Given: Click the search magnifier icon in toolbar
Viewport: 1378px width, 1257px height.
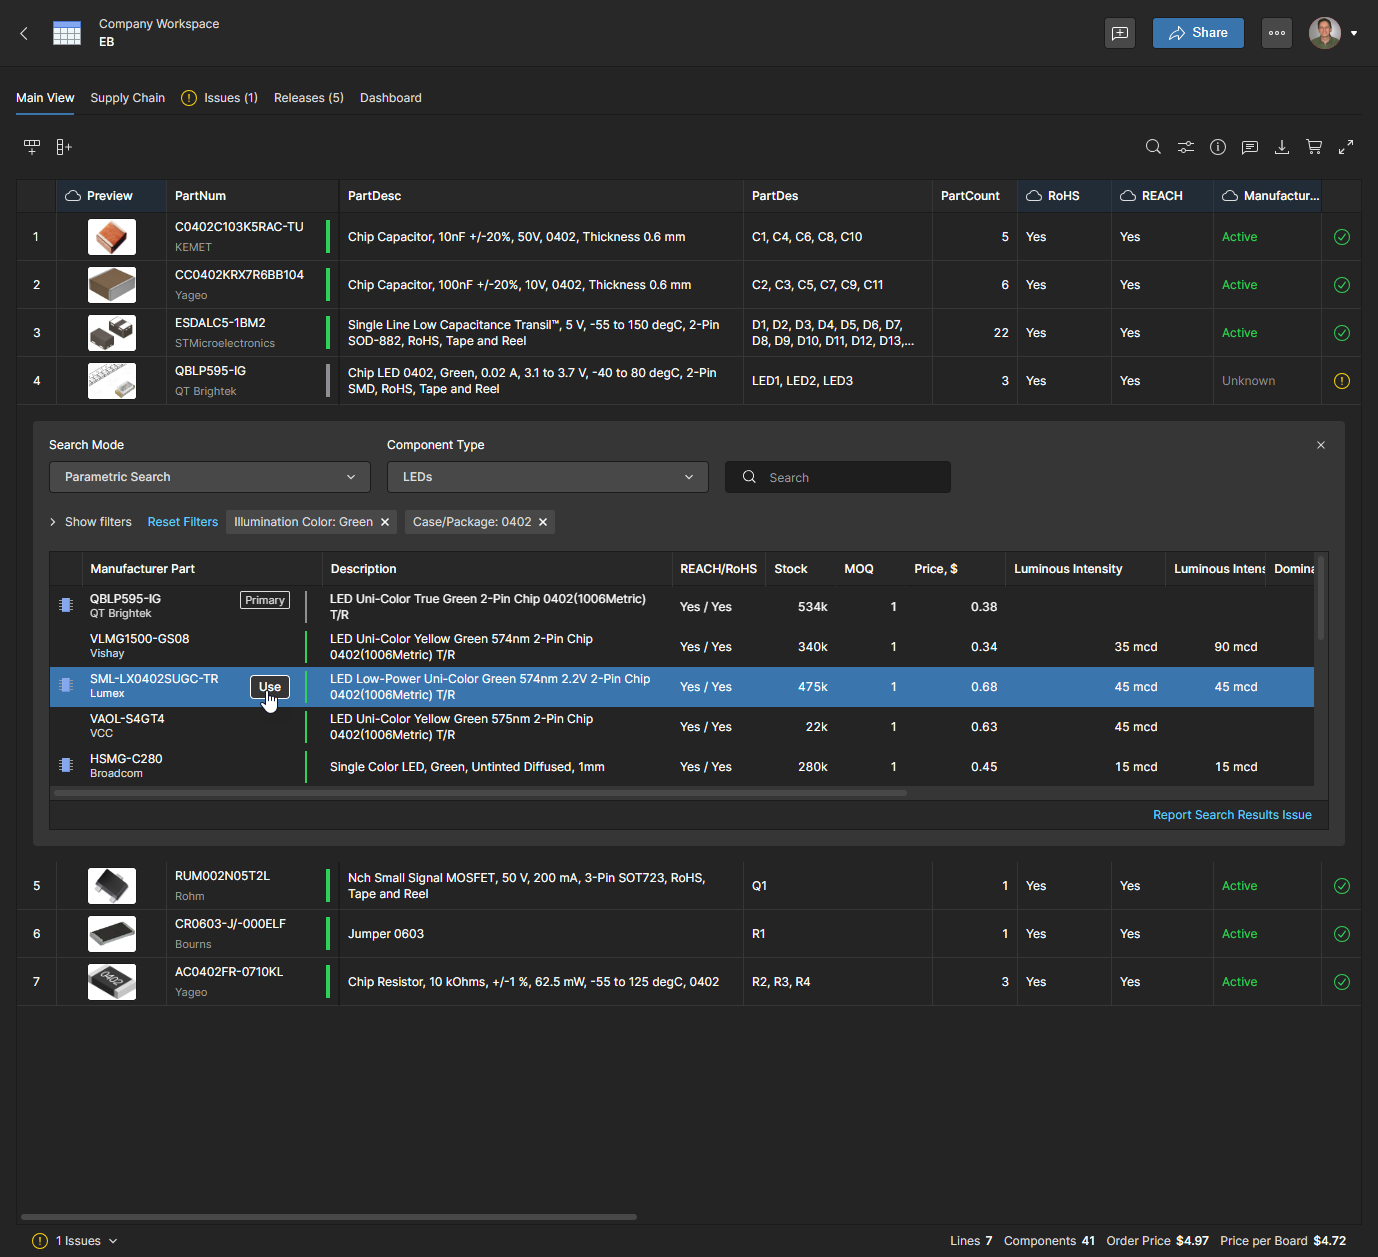Looking at the screenshot, I should [1153, 147].
